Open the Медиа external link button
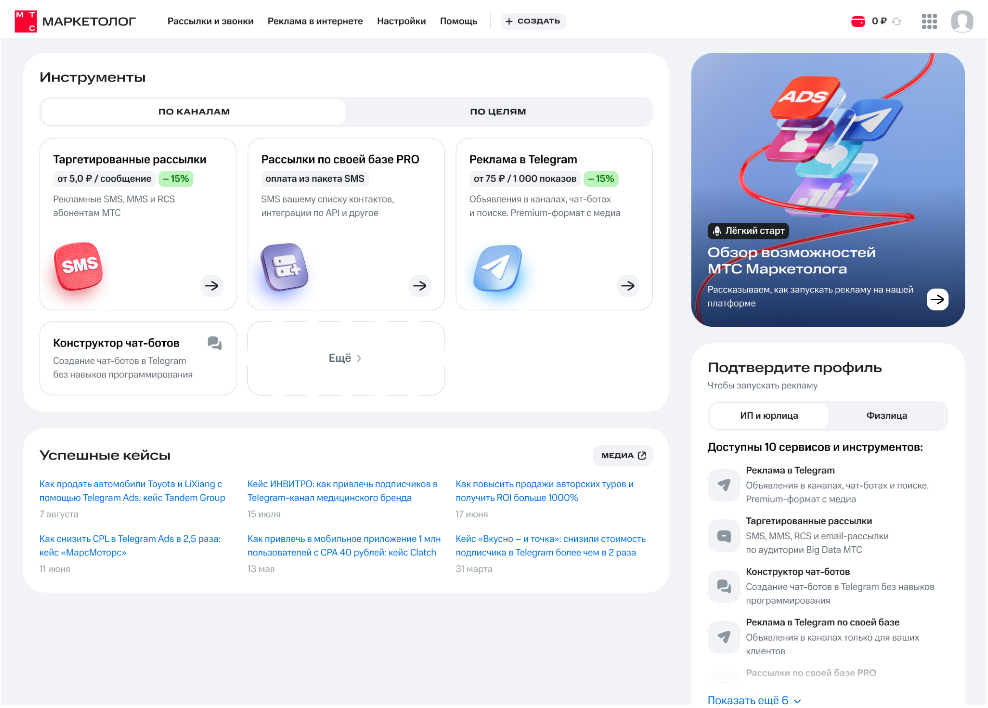This screenshot has width=988, height=708. click(623, 455)
